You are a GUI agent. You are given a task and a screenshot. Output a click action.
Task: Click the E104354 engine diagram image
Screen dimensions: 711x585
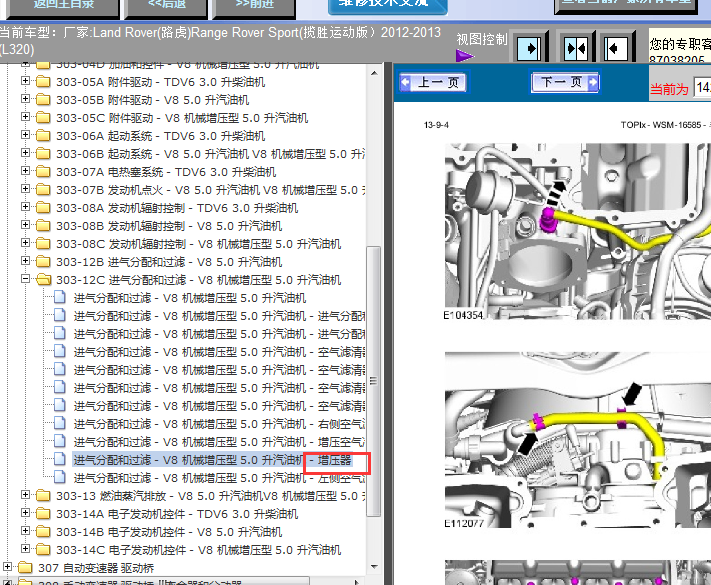tap(578, 232)
